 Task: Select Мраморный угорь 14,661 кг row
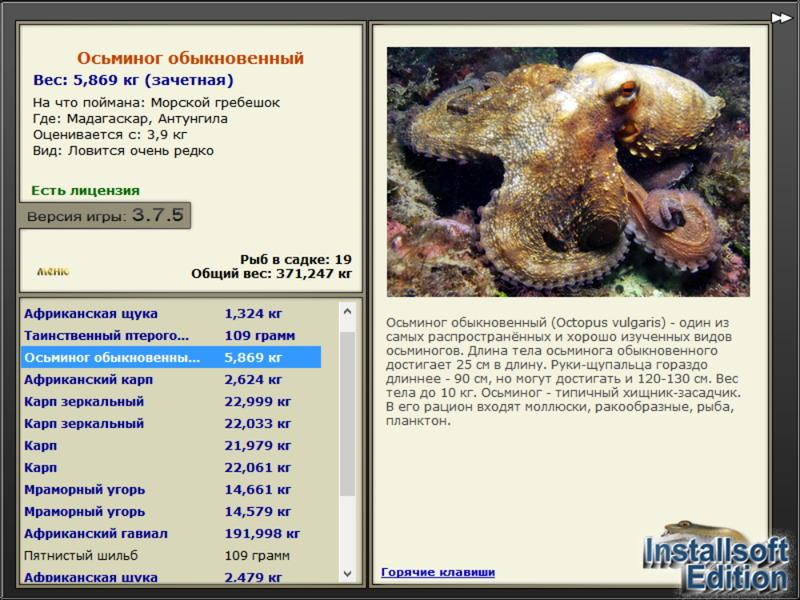[x=171, y=489]
